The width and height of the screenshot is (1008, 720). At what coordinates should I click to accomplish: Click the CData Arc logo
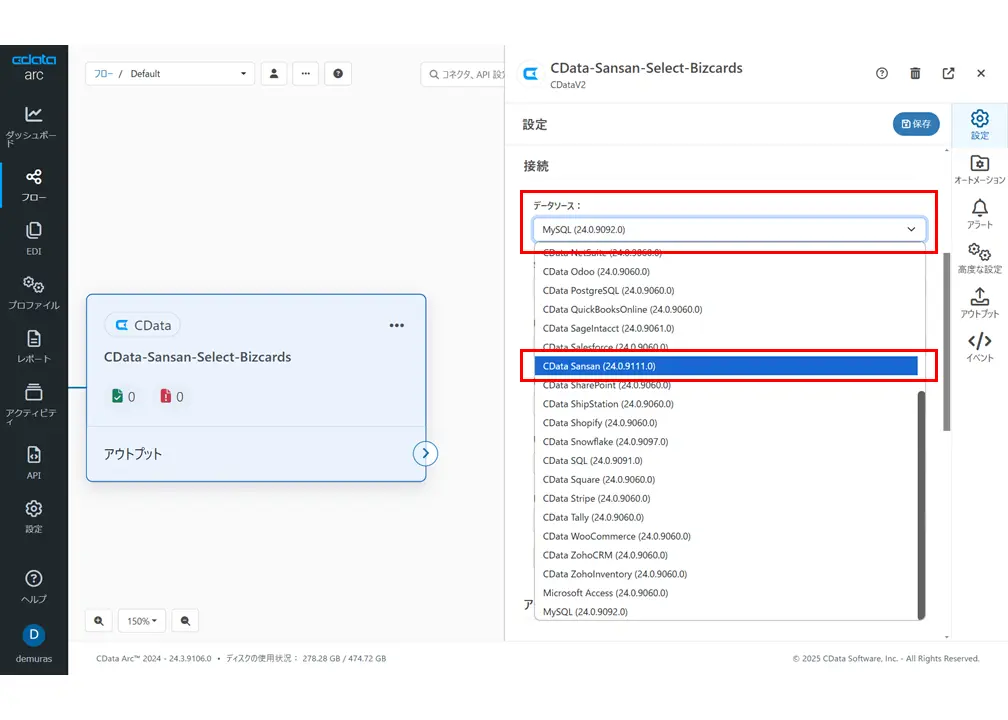click(x=33, y=67)
